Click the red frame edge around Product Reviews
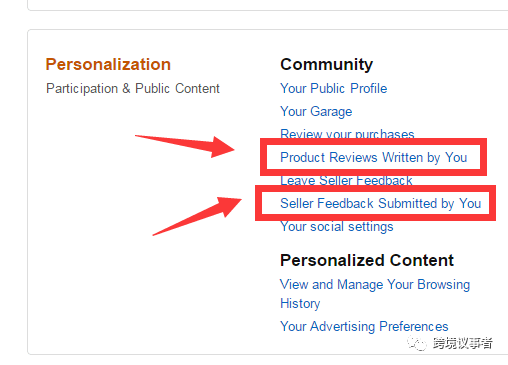The width and height of the screenshot is (508, 365). [373, 142]
